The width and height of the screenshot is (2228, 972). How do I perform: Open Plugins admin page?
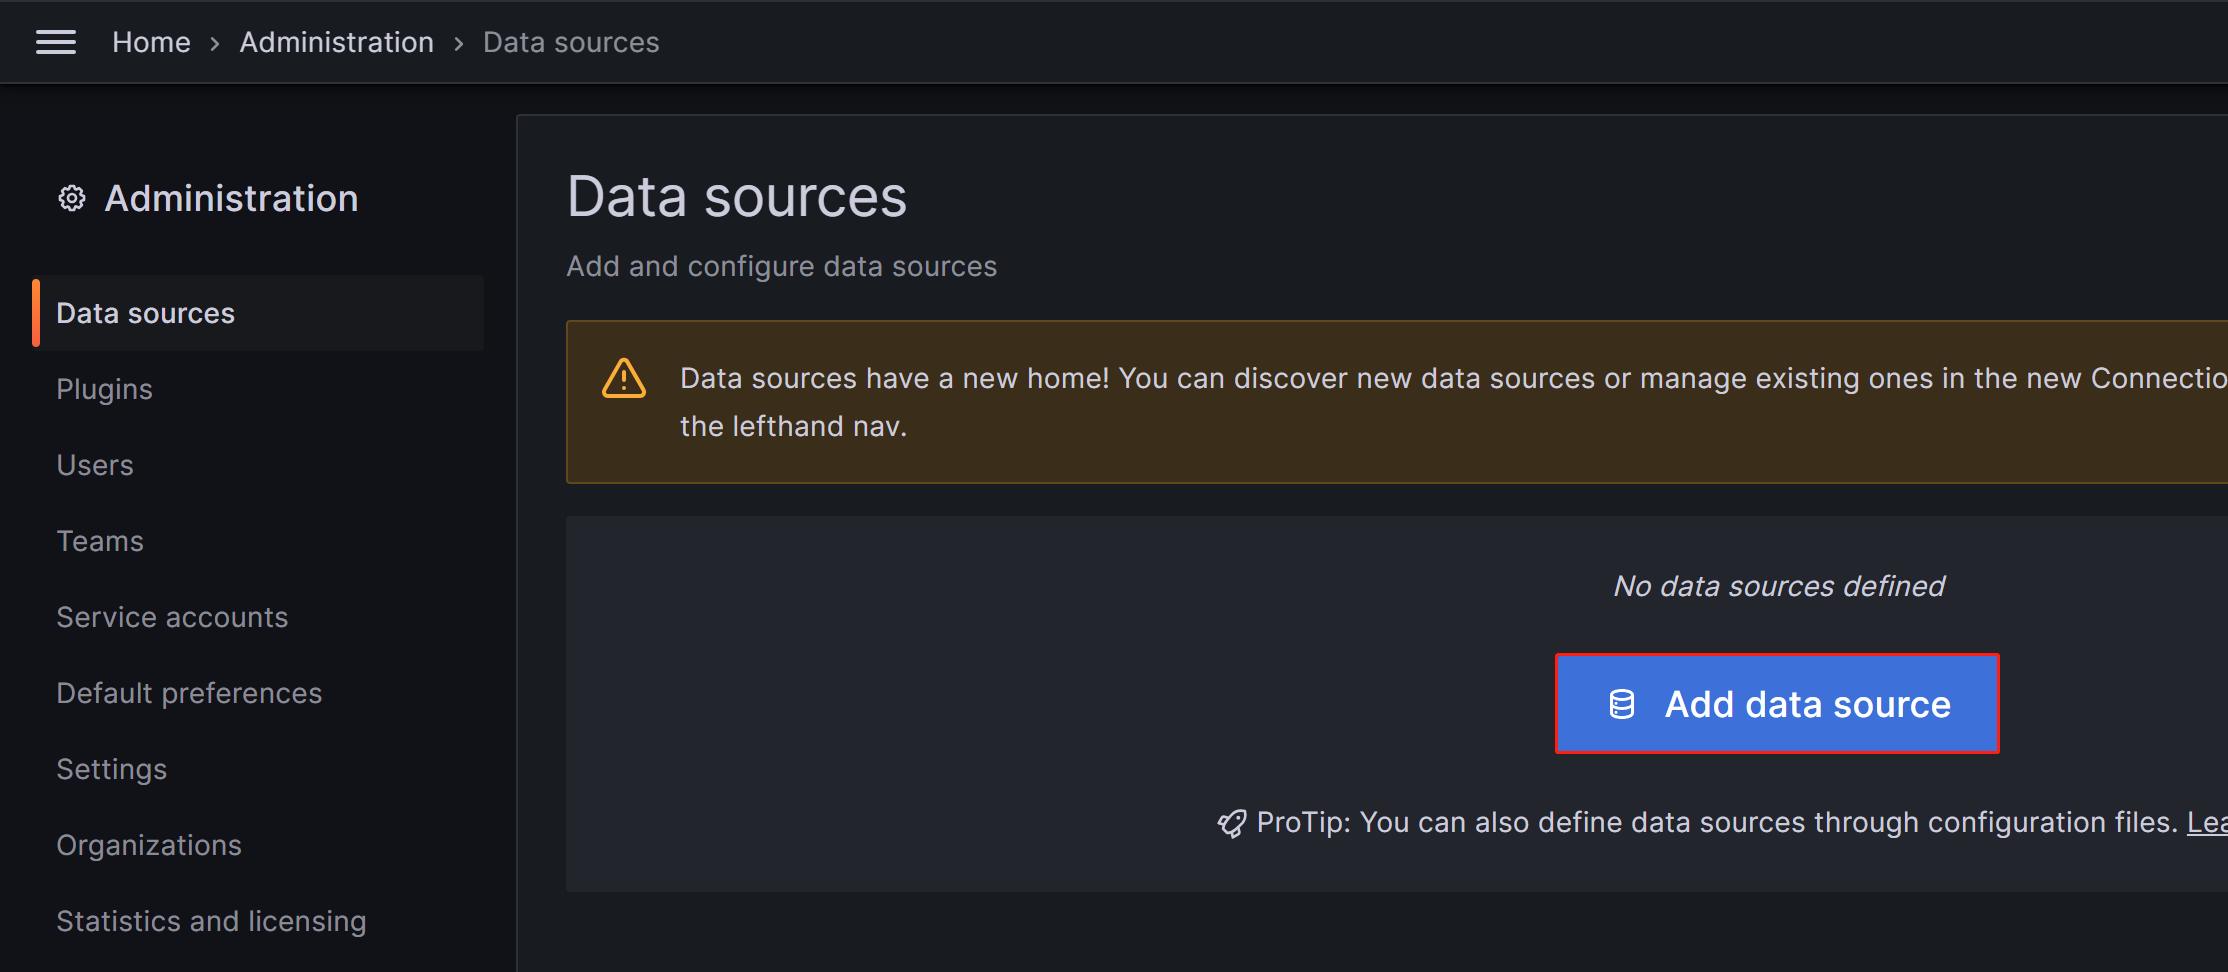pos(105,389)
